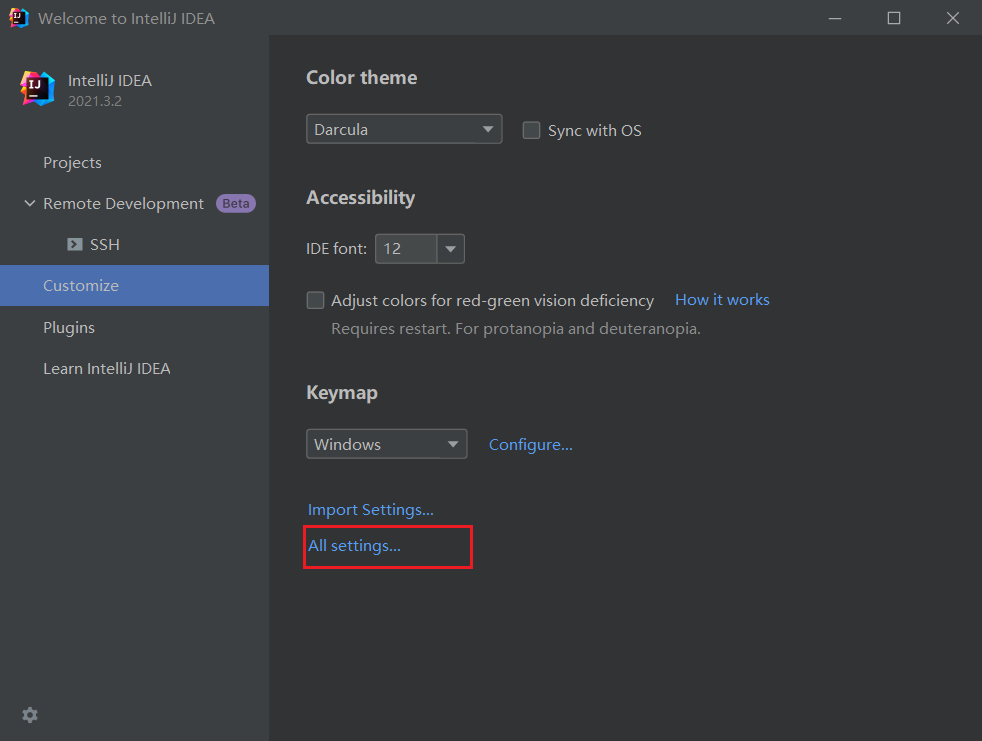Toggle red-green vision deficiency checkbox
Screen dimensions: 982x741
(x=315, y=300)
